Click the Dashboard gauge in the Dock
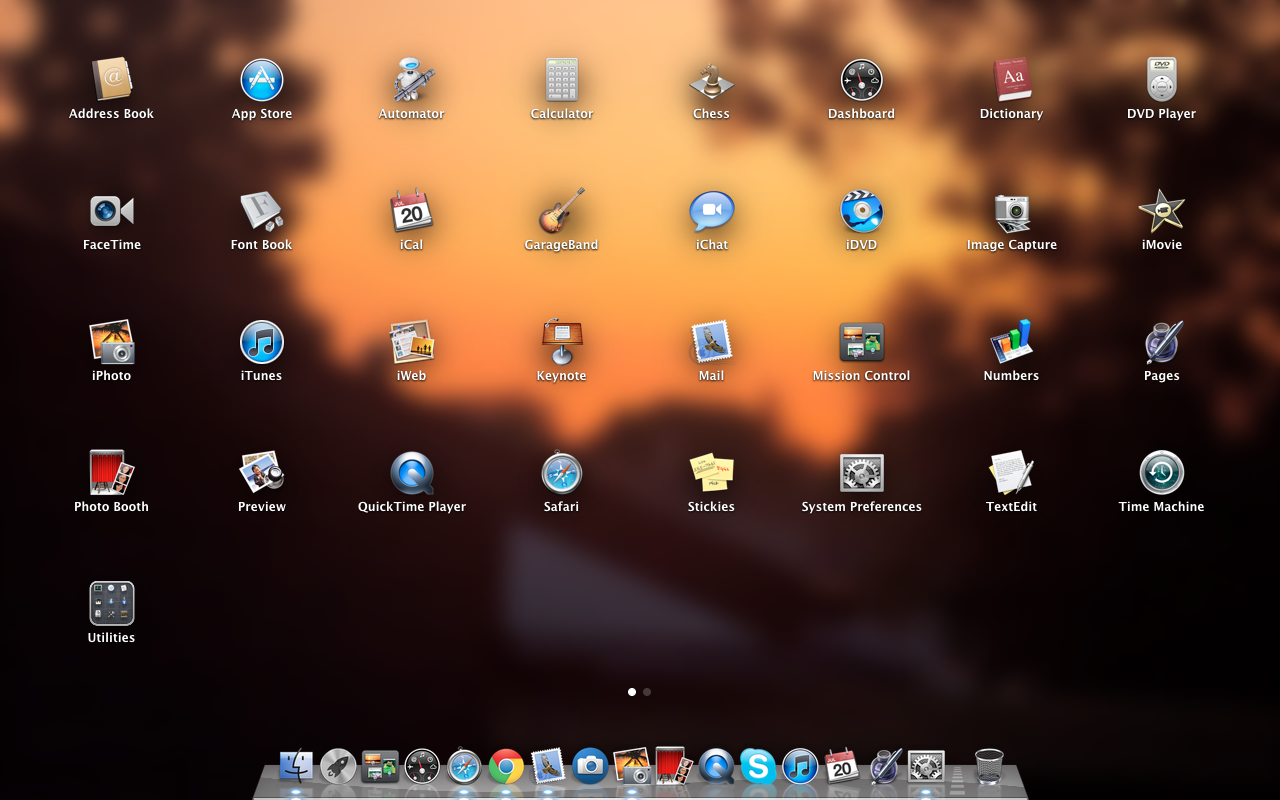Screen dimensions: 1280x800 pos(422,767)
